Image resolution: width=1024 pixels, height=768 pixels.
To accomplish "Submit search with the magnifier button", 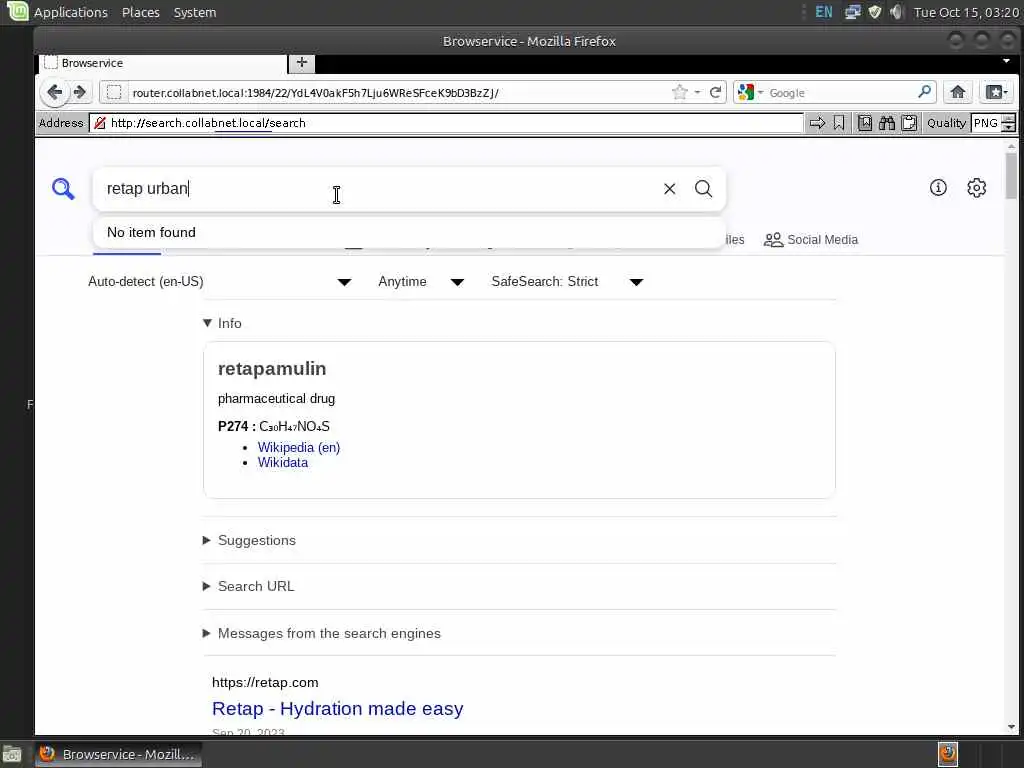I will (703, 189).
